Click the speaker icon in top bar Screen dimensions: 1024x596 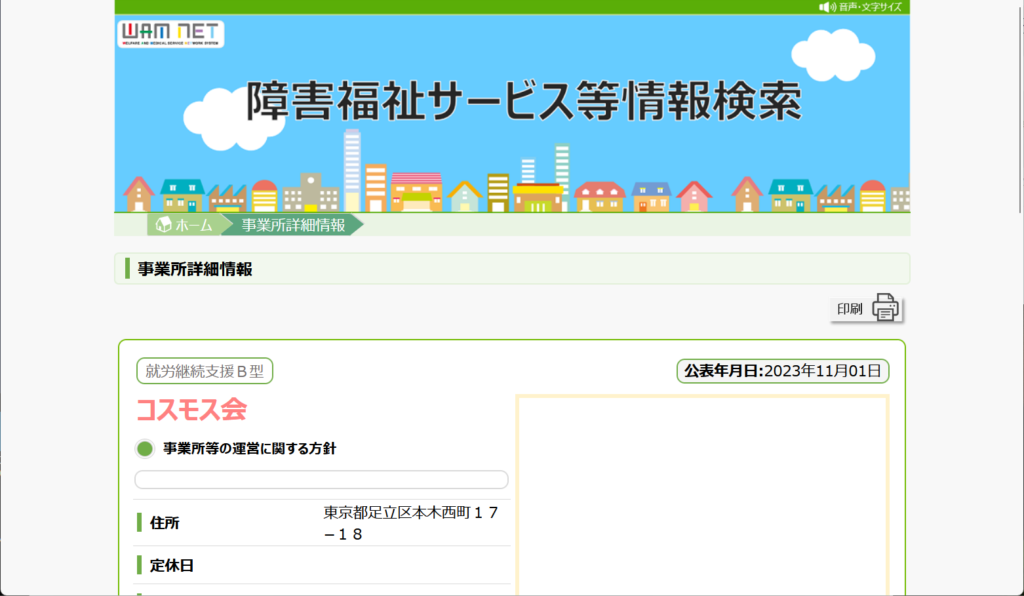pyautogui.click(x=826, y=7)
